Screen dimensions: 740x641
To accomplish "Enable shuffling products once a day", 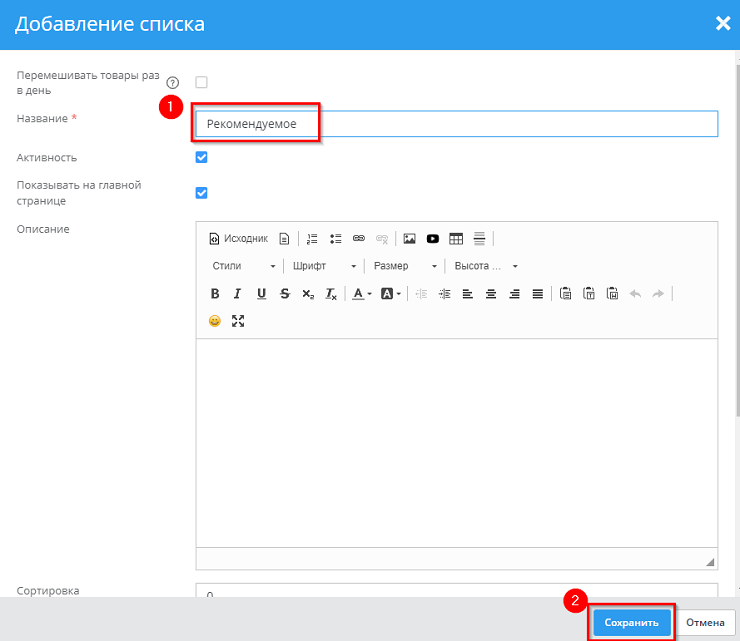I will [x=201, y=82].
